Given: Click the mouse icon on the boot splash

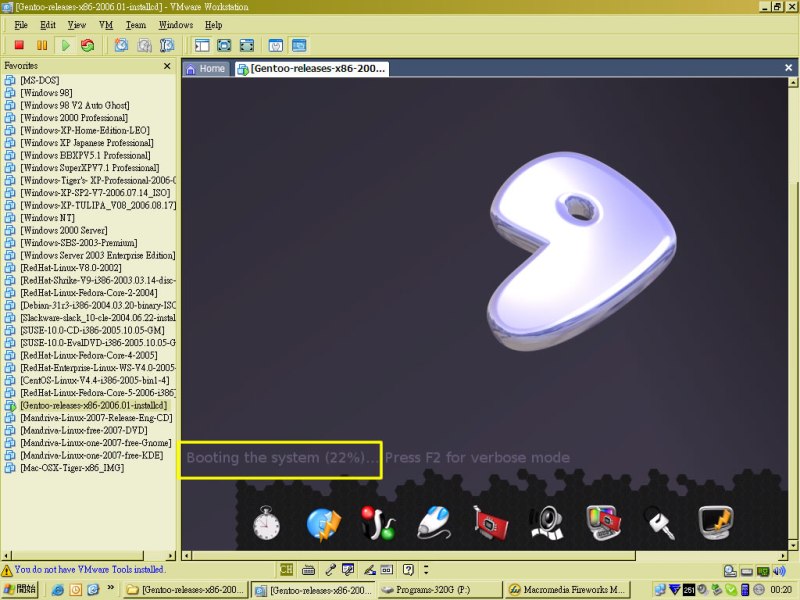Looking at the screenshot, I should point(434,522).
